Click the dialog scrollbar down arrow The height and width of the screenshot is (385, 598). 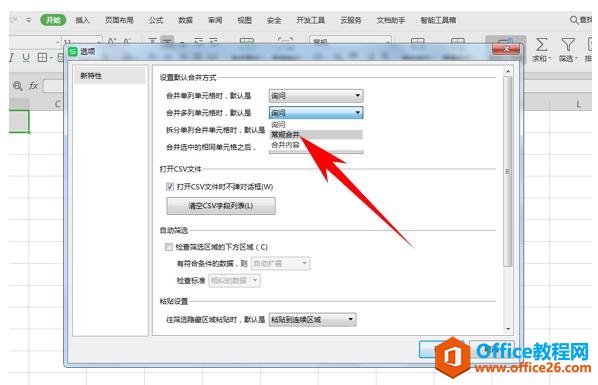click(508, 329)
